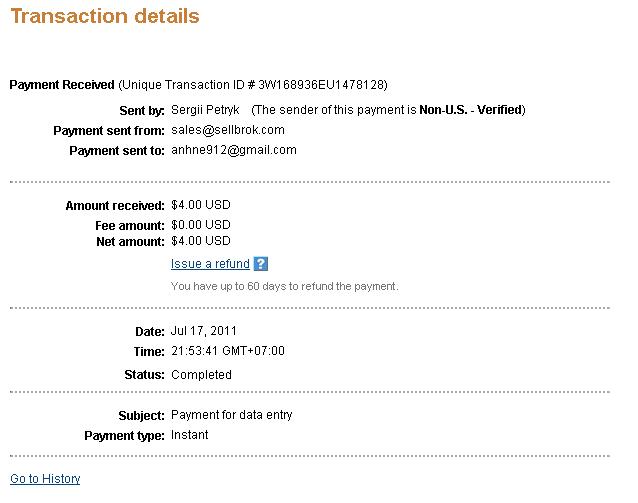Click the date Jul 17, 2011
Viewport: 638px width, 503px height.
(204, 331)
